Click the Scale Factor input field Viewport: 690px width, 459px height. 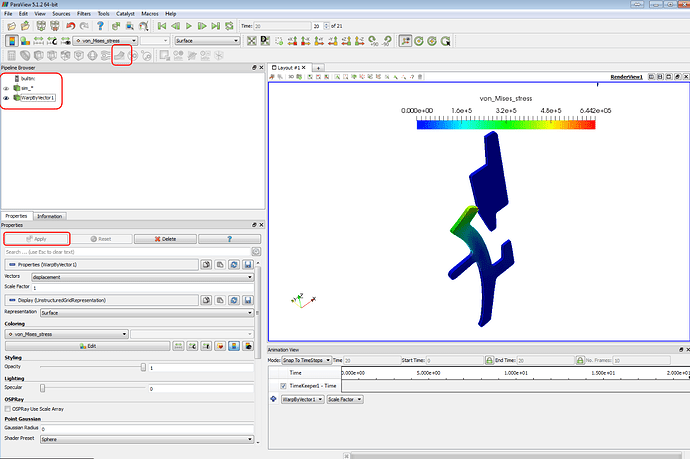coord(142,287)
